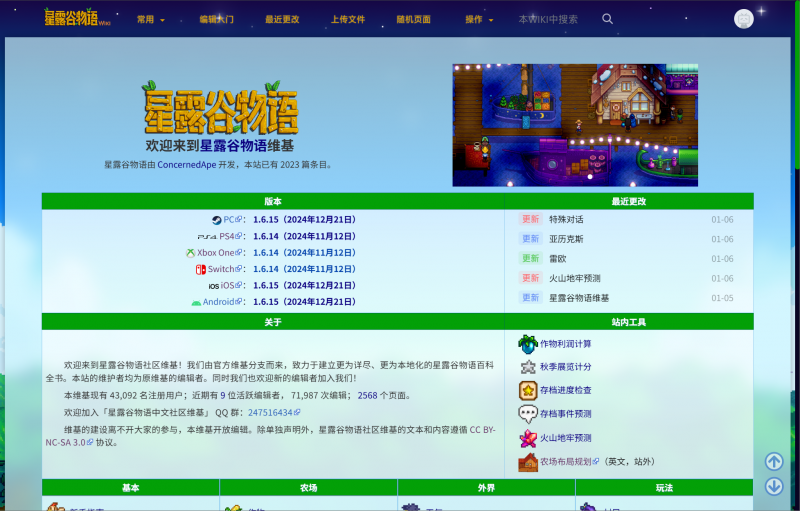Open Xbox One version 1.6.14 link
Image resolution: width=800 pixels, height=511 pixels.
[x=304, y=252]
